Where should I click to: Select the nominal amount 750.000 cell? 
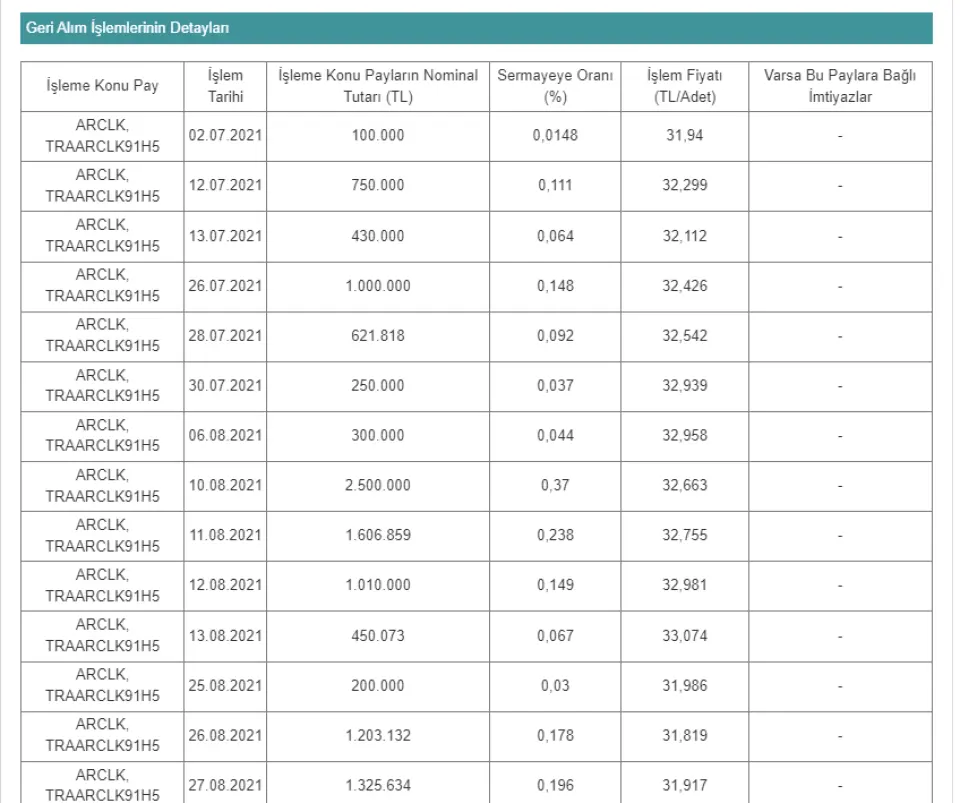pyautogui.click(x=377, y=186)
